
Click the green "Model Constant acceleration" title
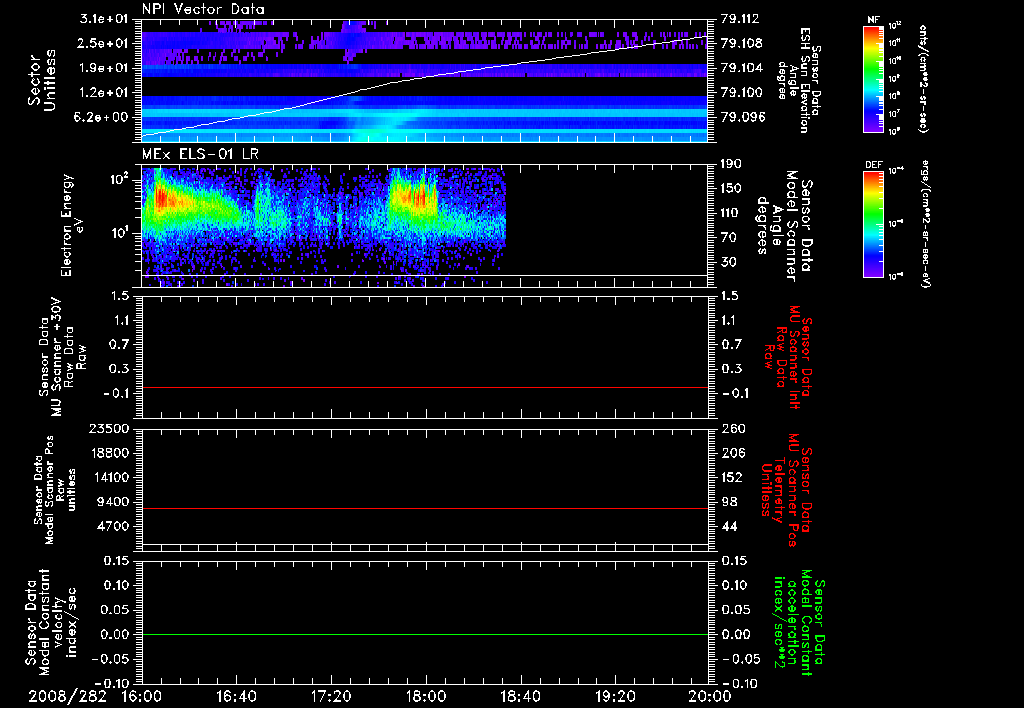(799, 623)
